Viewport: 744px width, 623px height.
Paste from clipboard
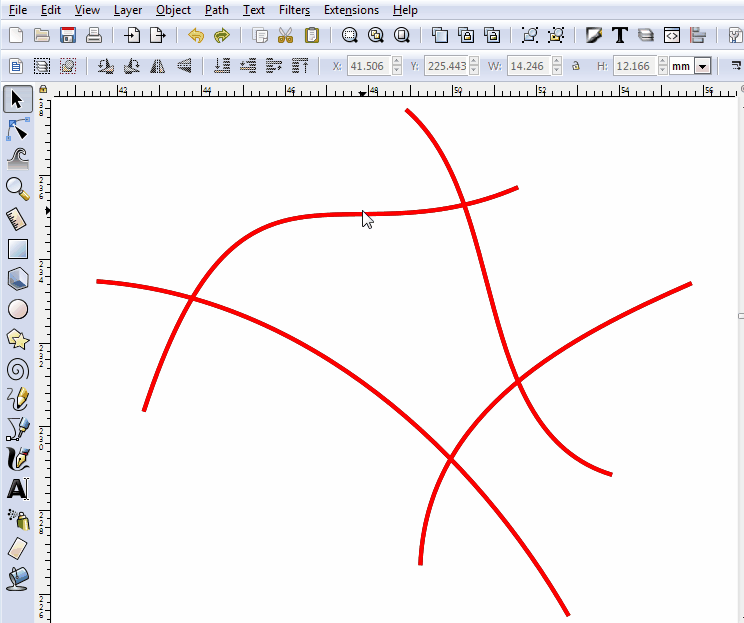click(x=312, y=36)
